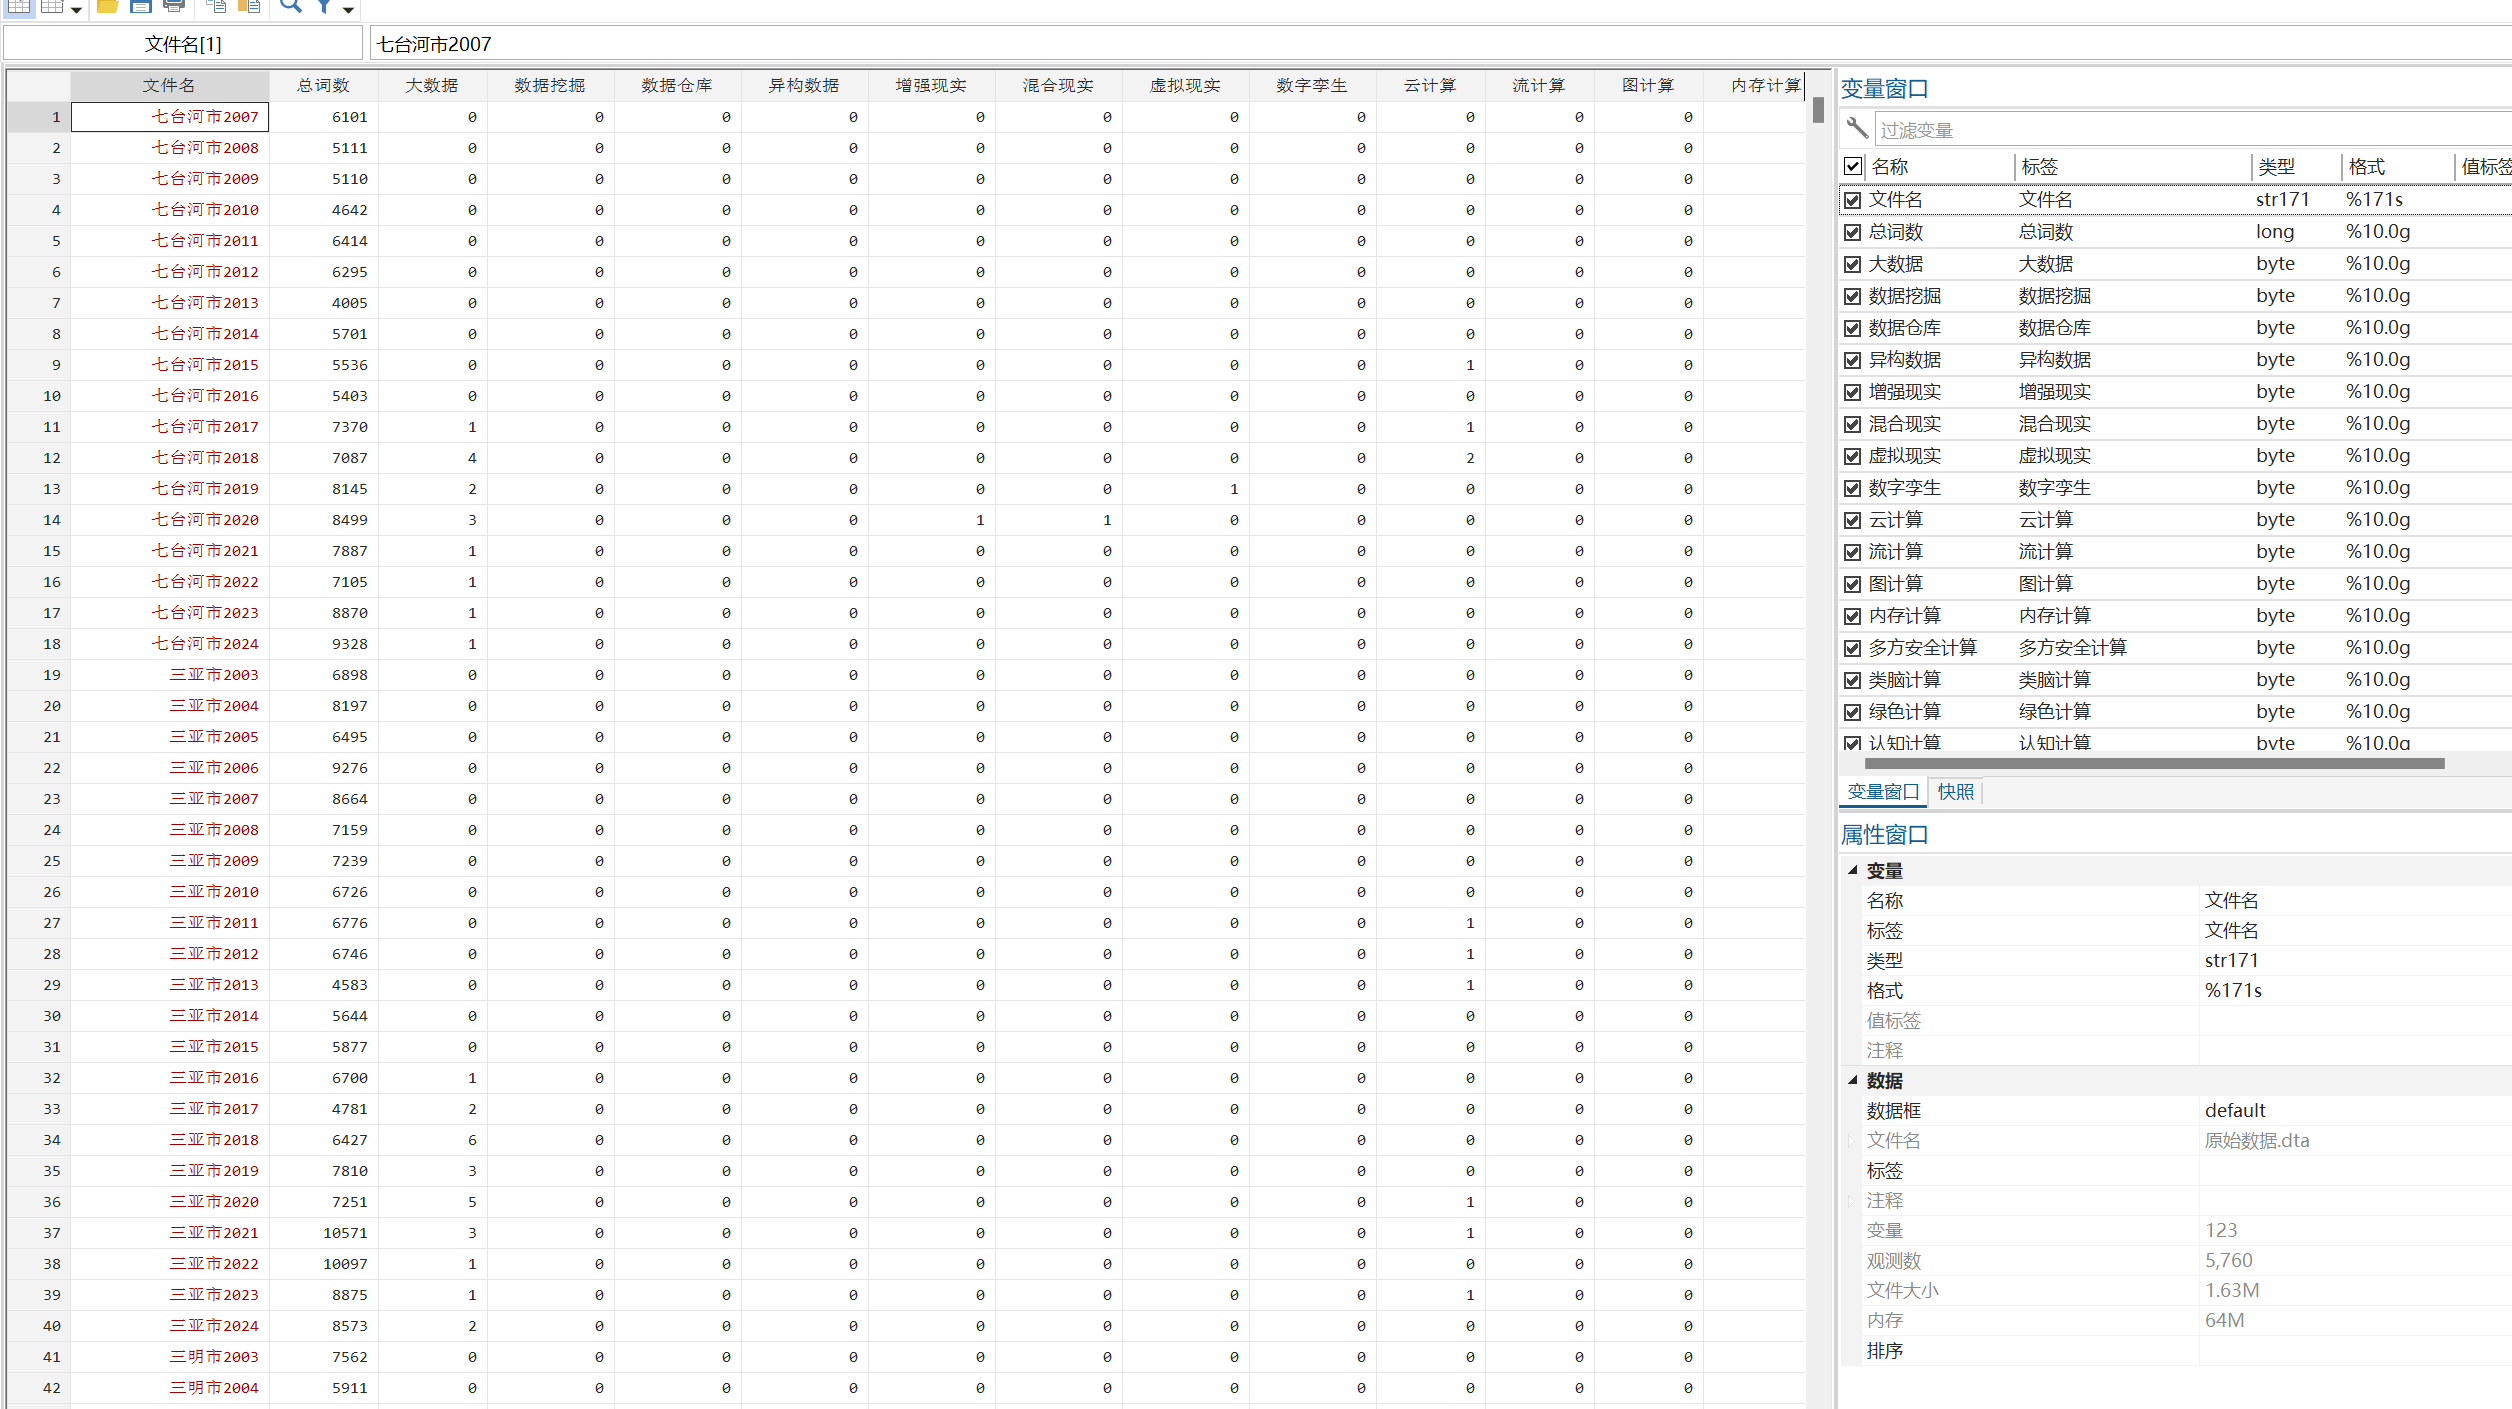Click the 大数据 column header
2512x1409 pixels.
(x=432, y=86)
